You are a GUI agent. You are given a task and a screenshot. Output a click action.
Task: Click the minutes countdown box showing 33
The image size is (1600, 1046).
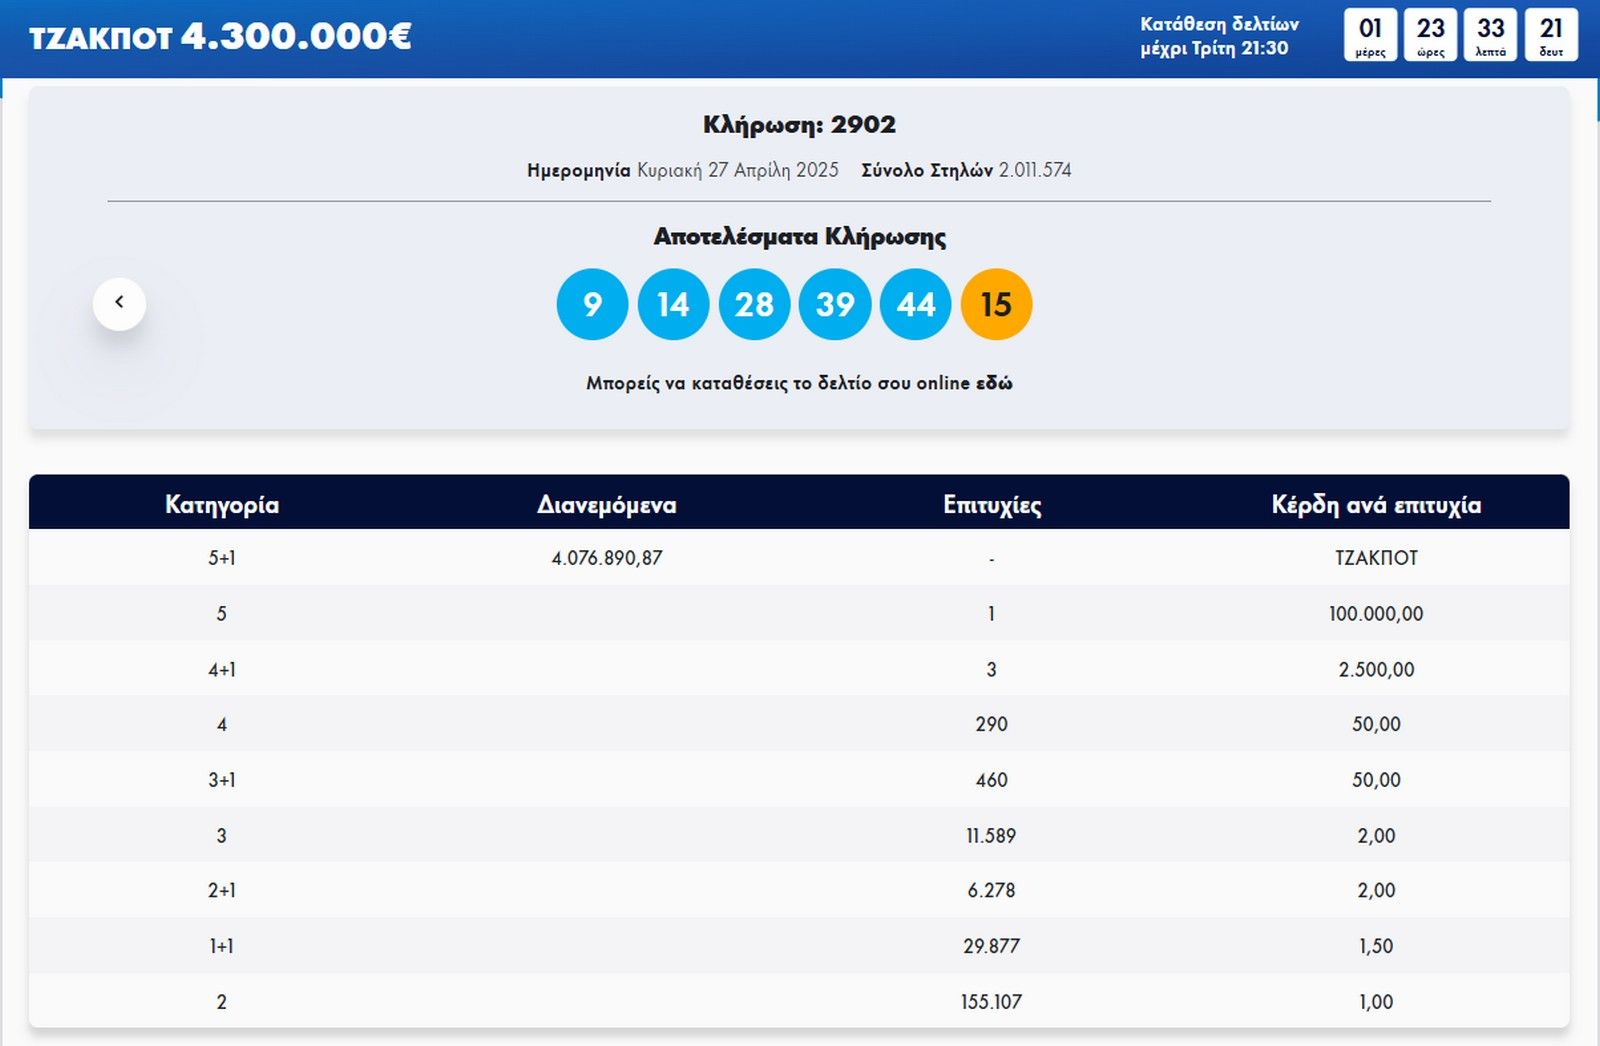tap(1490, 35)
